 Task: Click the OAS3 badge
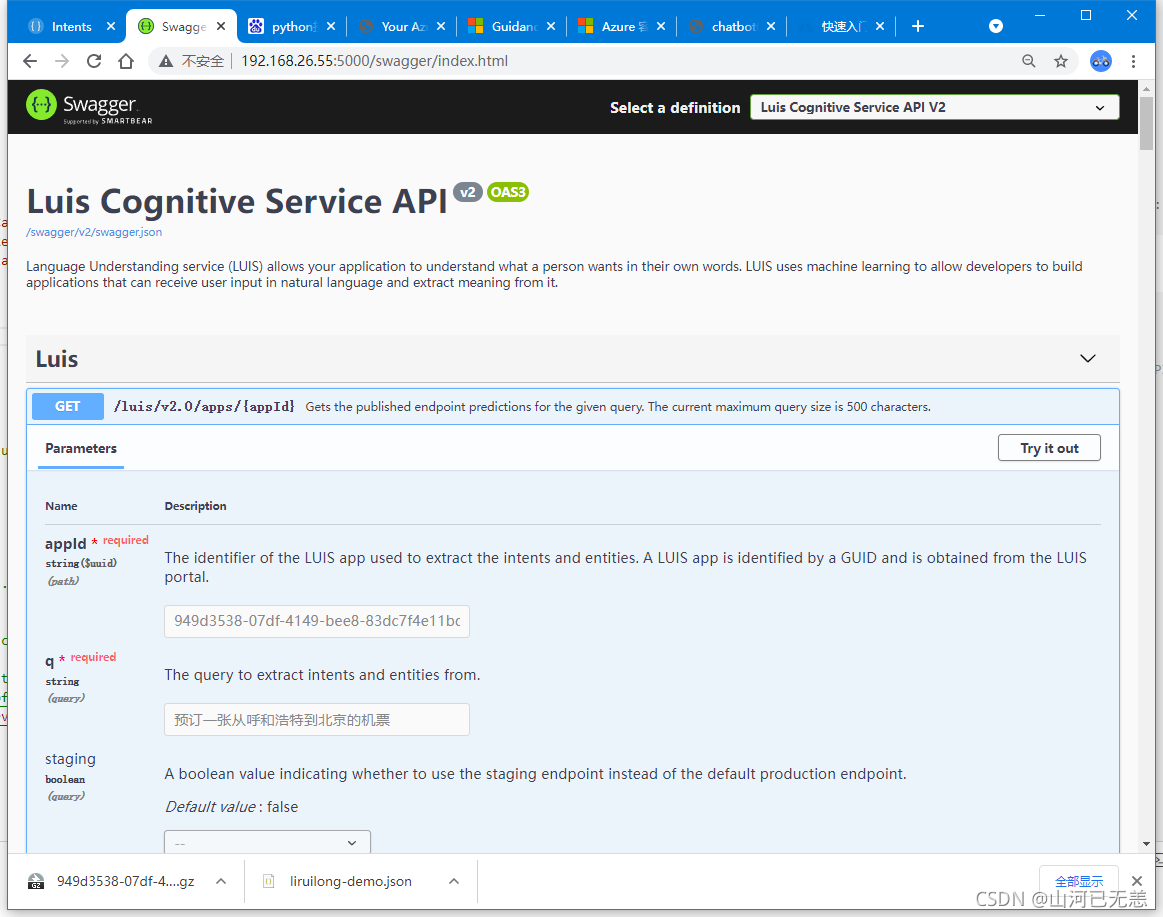pos(508,192)
